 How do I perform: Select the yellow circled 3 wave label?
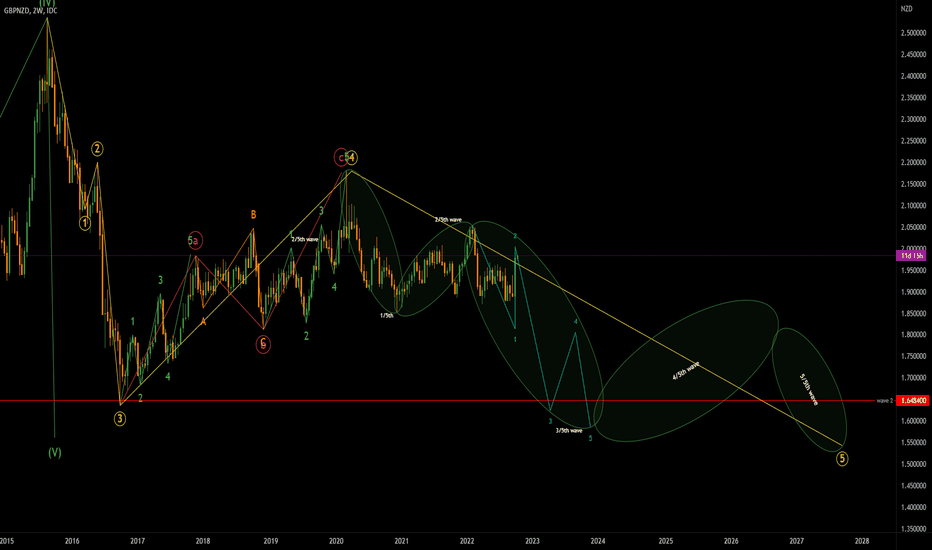click(x=120, y=419)
